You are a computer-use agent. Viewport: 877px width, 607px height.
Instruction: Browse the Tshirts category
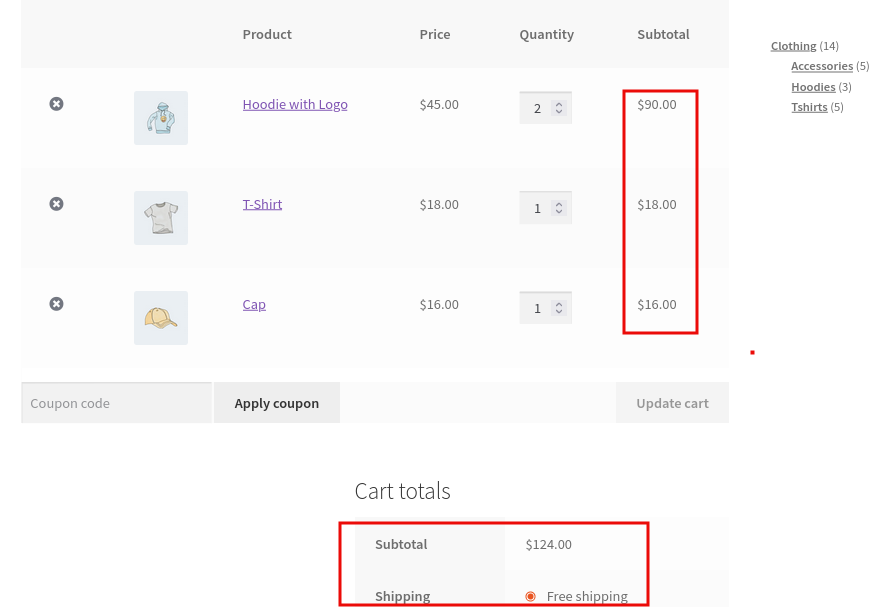[x=809, y=107]
